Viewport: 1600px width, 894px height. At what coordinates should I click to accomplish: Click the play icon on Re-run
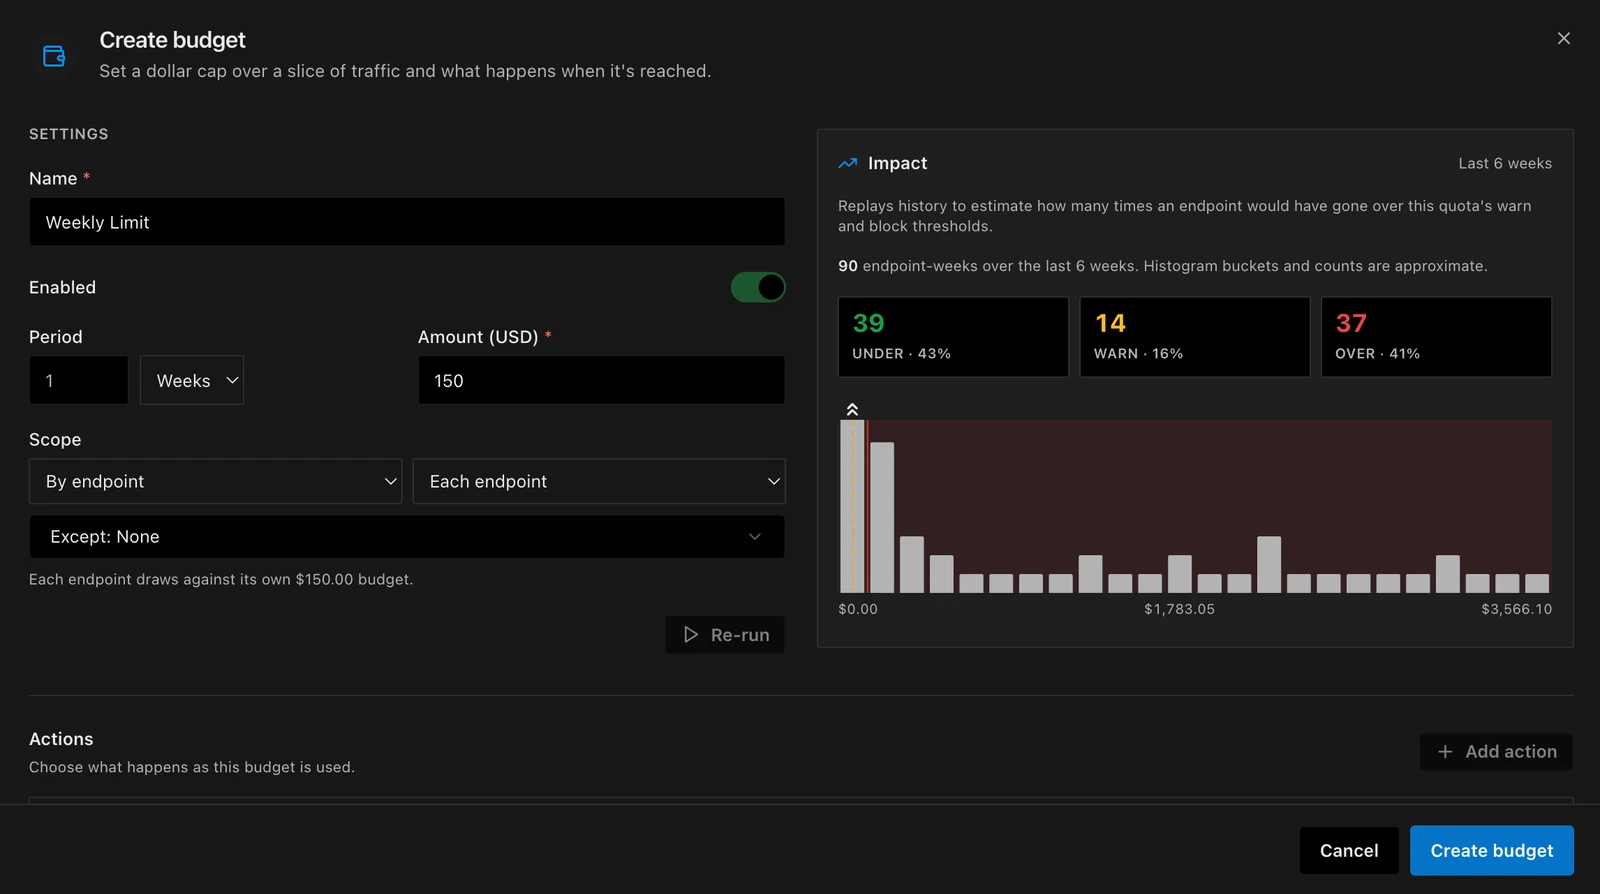click(x=690, y=635)
